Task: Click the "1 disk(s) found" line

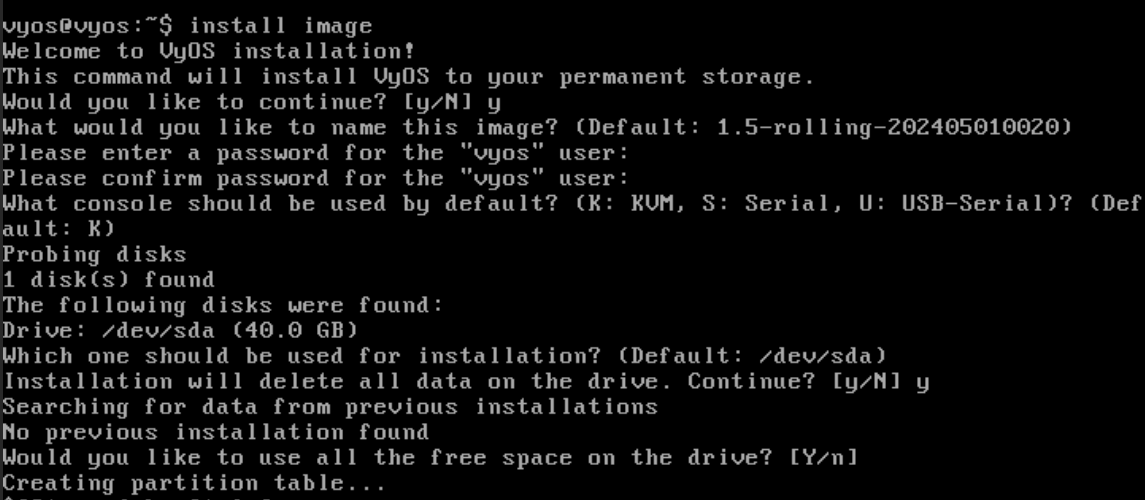Action: point(108,279)
